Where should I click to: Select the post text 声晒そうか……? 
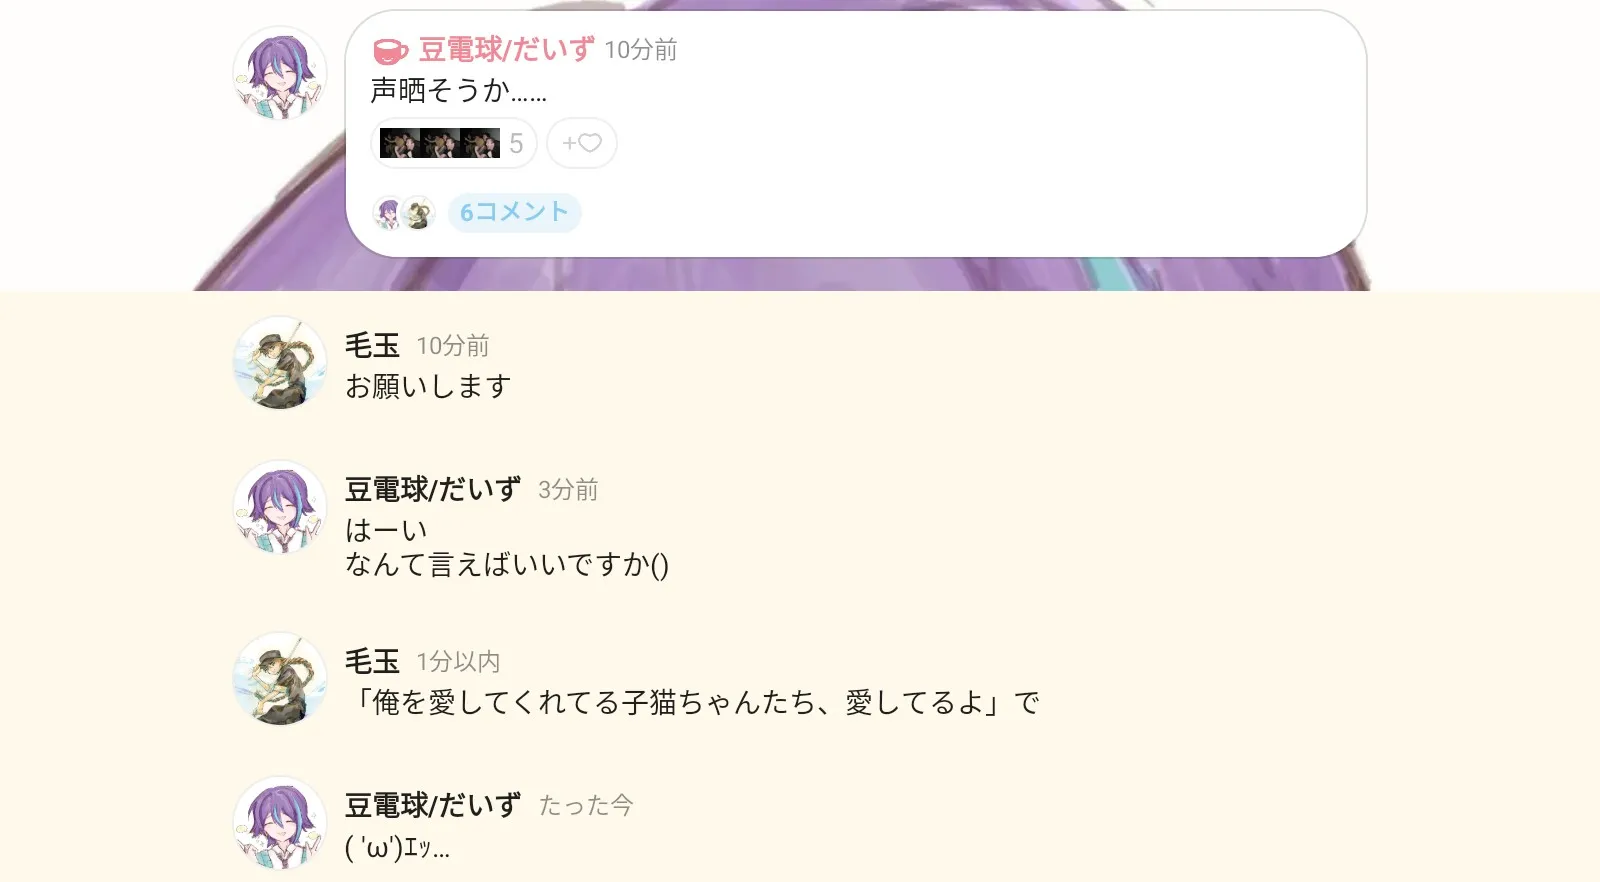coord(459,91)
